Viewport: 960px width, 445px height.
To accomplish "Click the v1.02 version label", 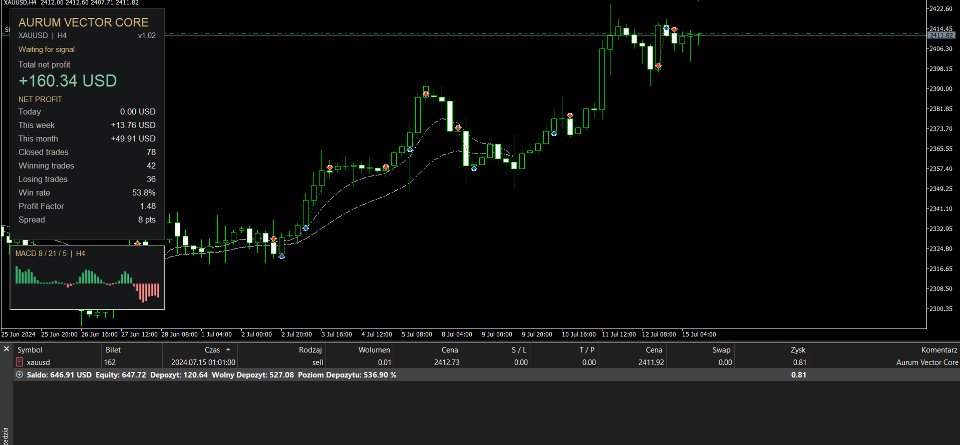I will click(146, 36).
